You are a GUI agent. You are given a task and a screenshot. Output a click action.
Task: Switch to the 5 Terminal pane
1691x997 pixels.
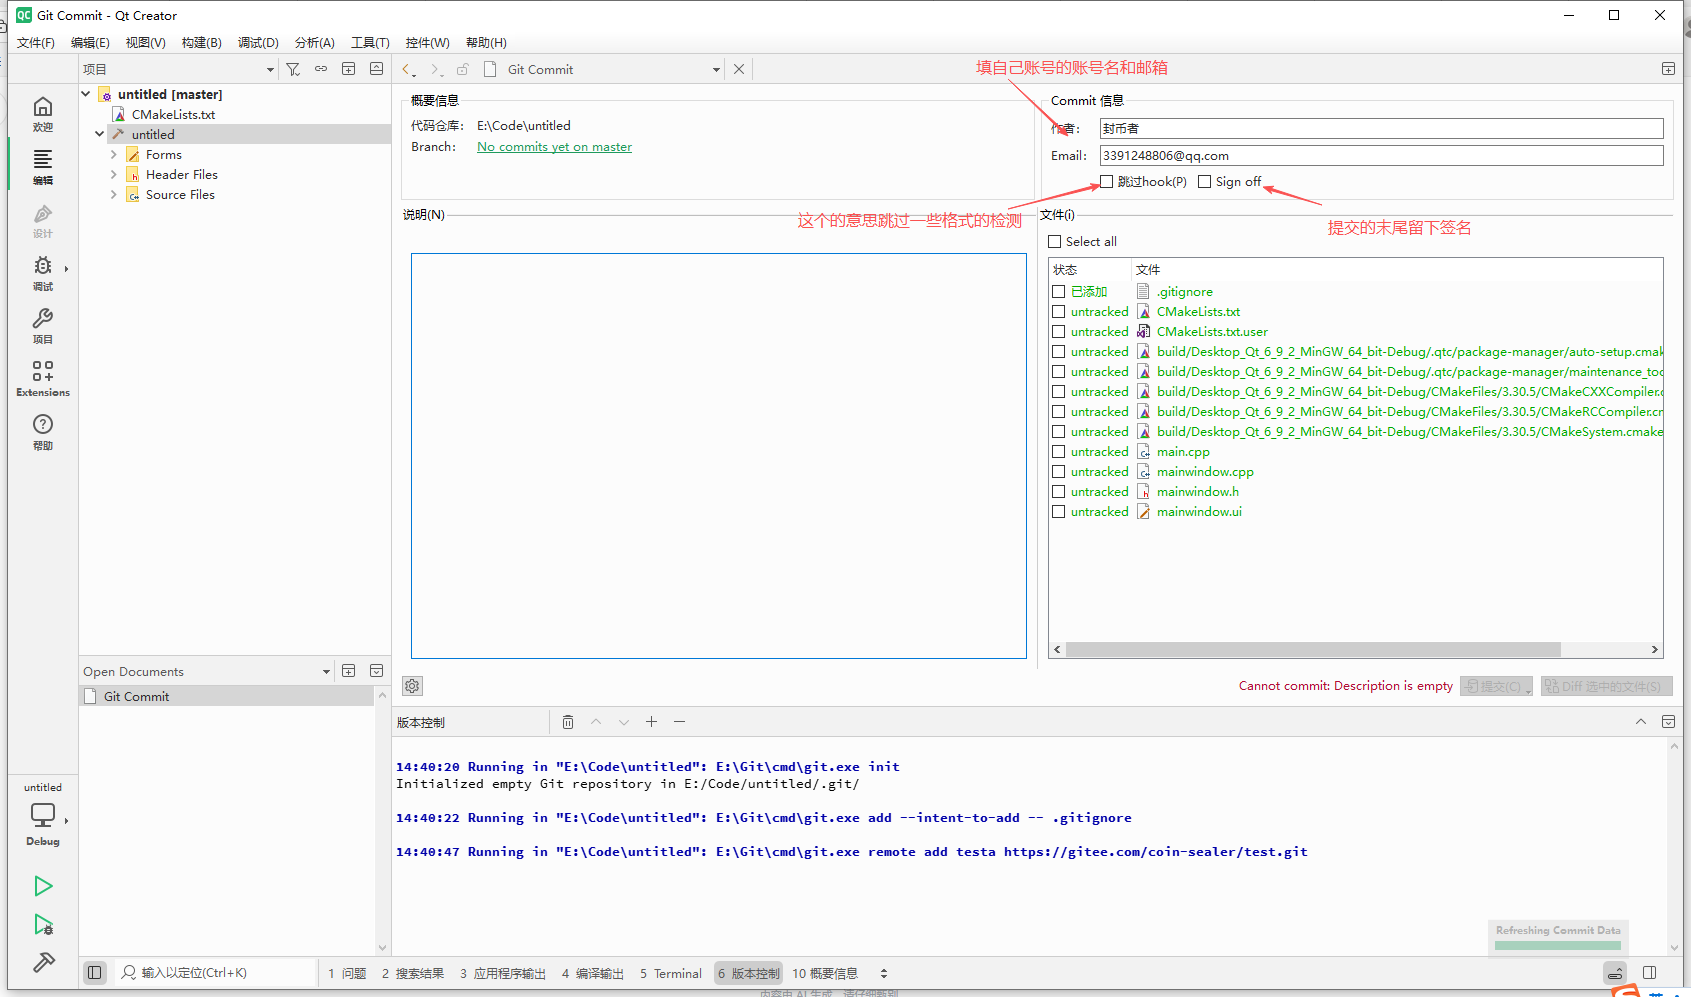coord(670,973)
